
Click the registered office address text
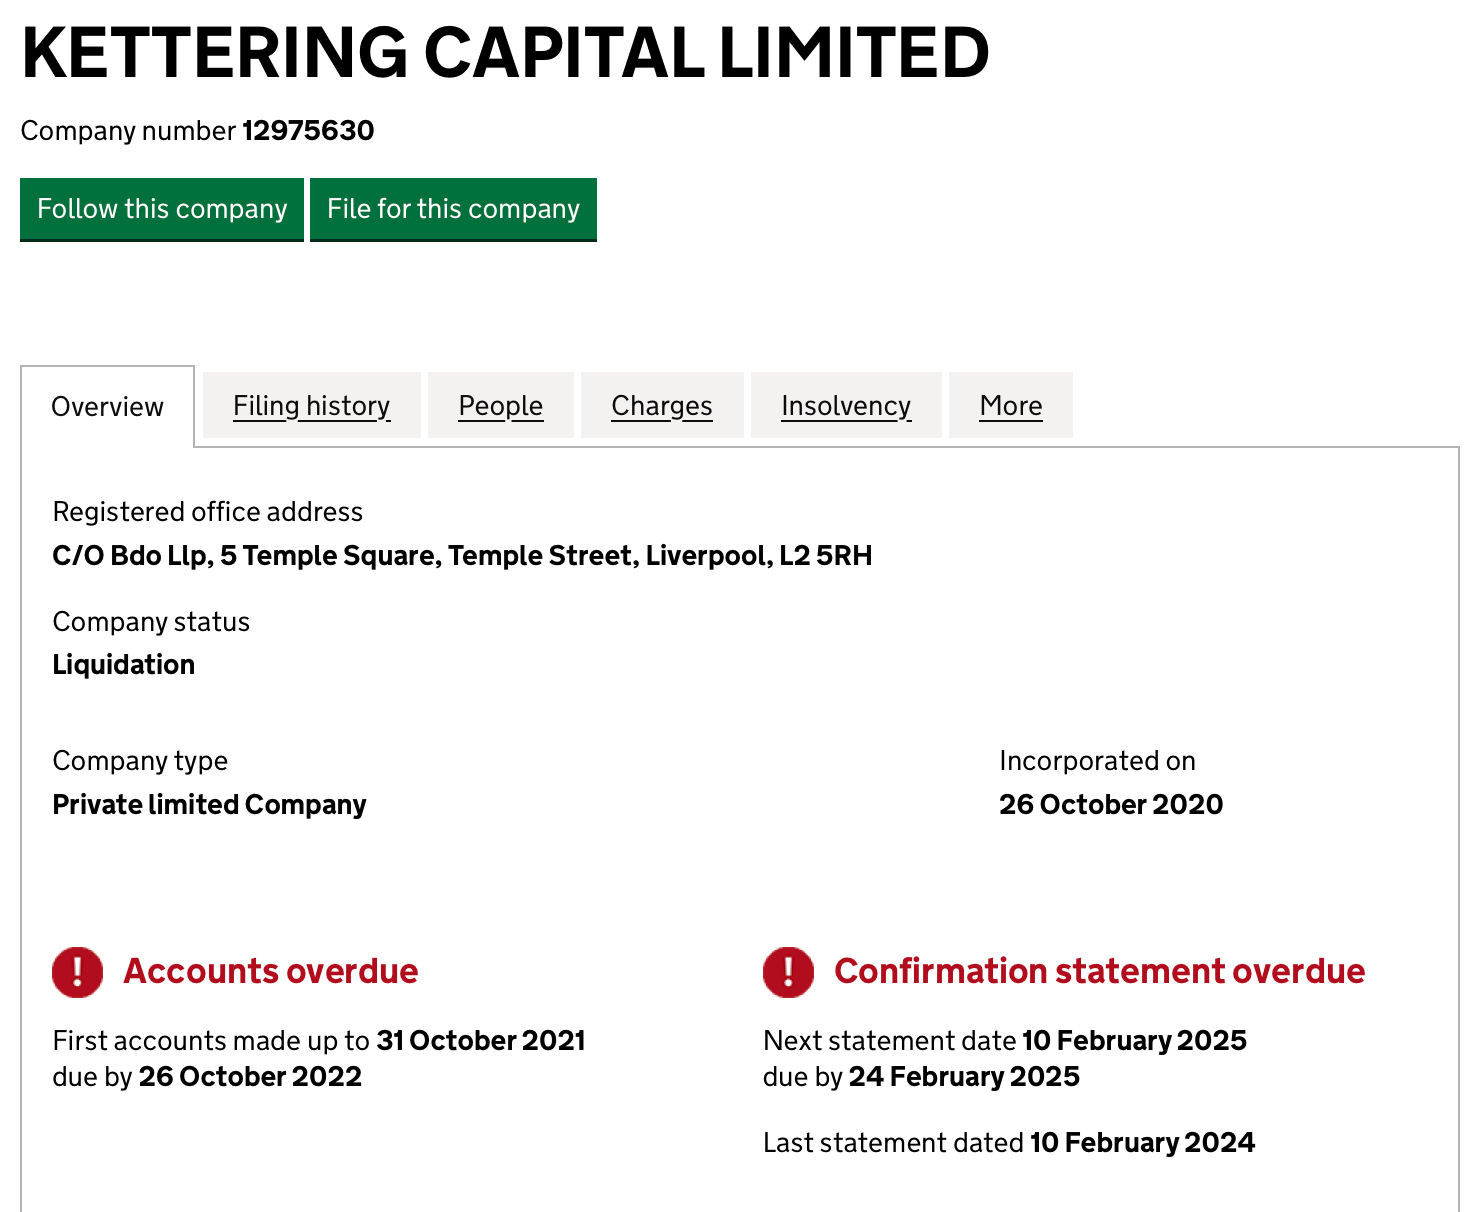click(462, 556)
